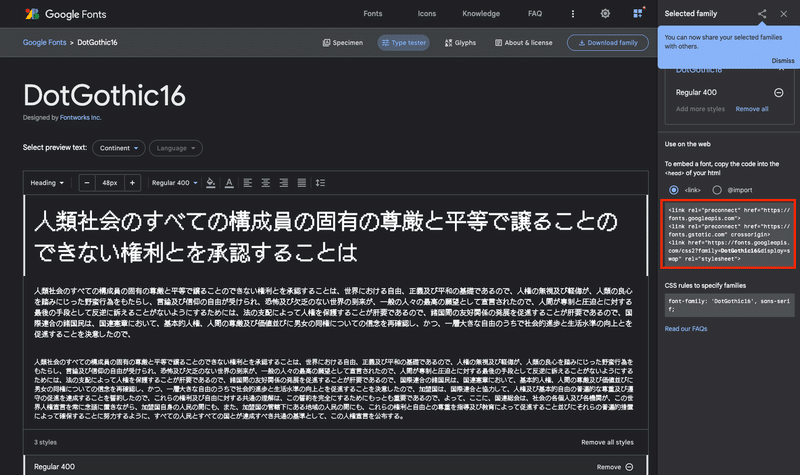800x475 pixels.
Task: Open the Regular 400 weight dropdown
Action: coord(174,183)
